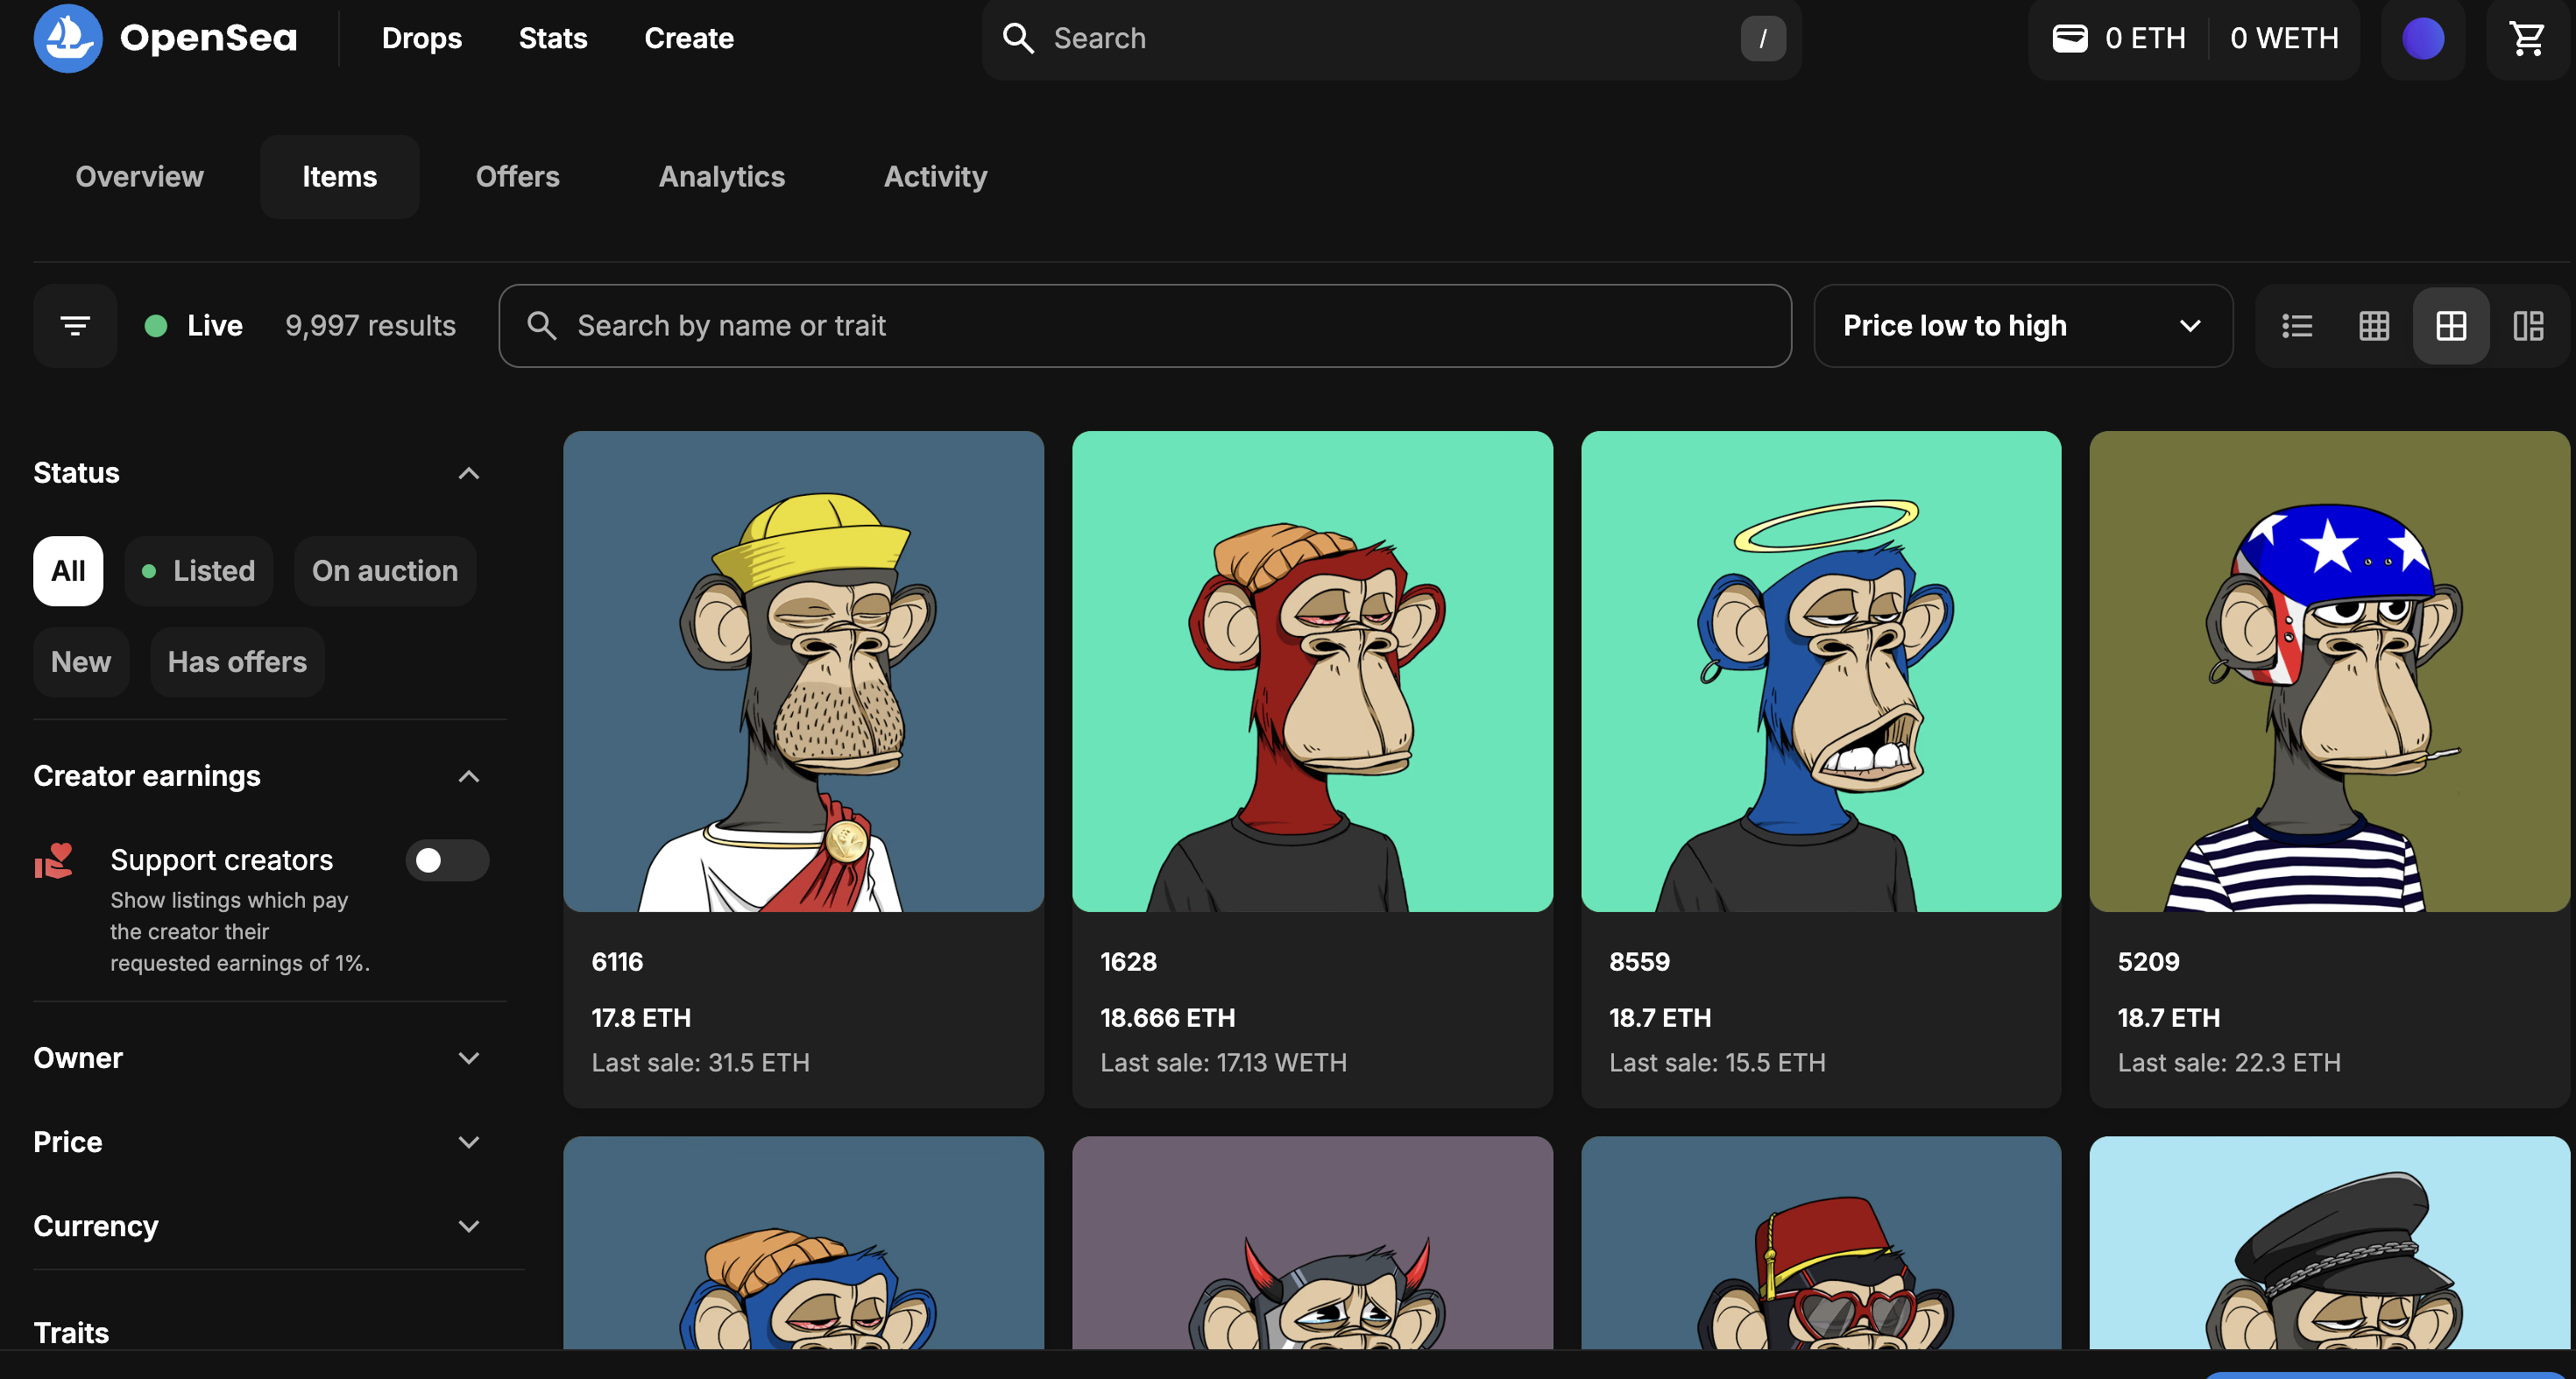Open ape 5209 image with stars helmet
This screenshot has height=1379, width=2576.
pyautogui.click(x=2329, y=671)
